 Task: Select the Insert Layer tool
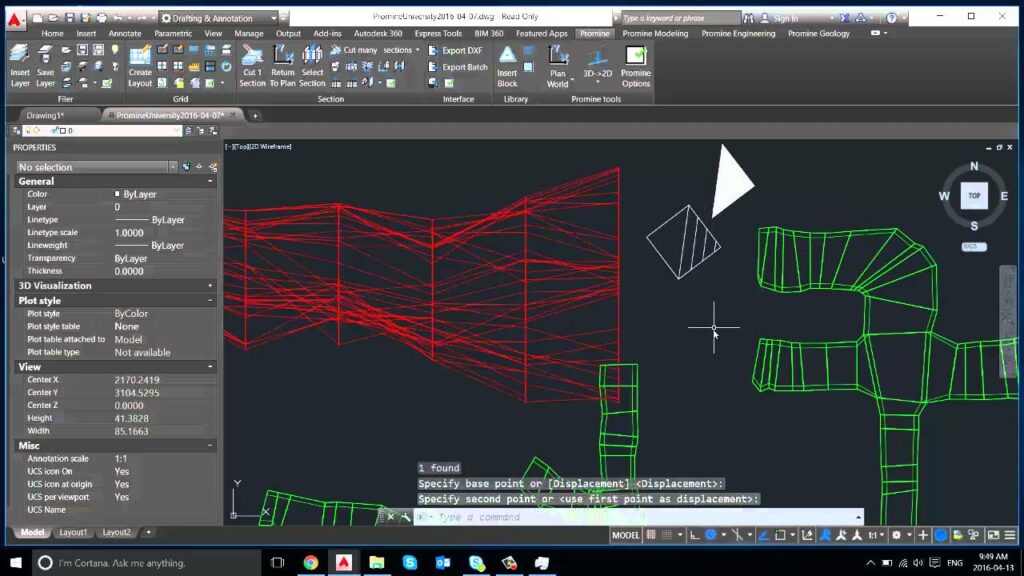click(x=18, y=66)
